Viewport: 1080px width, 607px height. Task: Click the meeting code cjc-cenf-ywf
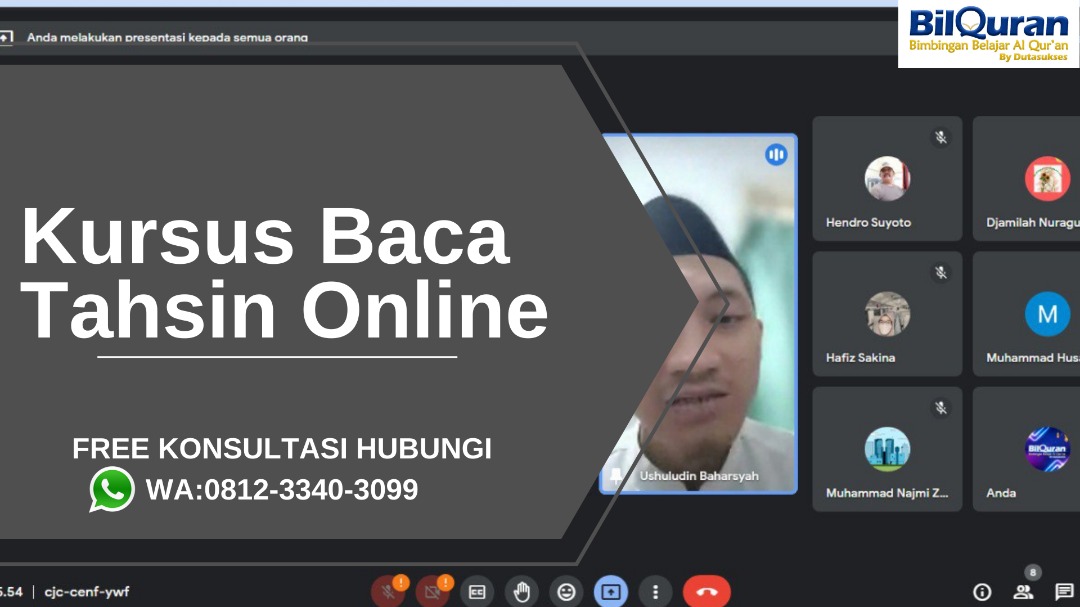(87, 591)
